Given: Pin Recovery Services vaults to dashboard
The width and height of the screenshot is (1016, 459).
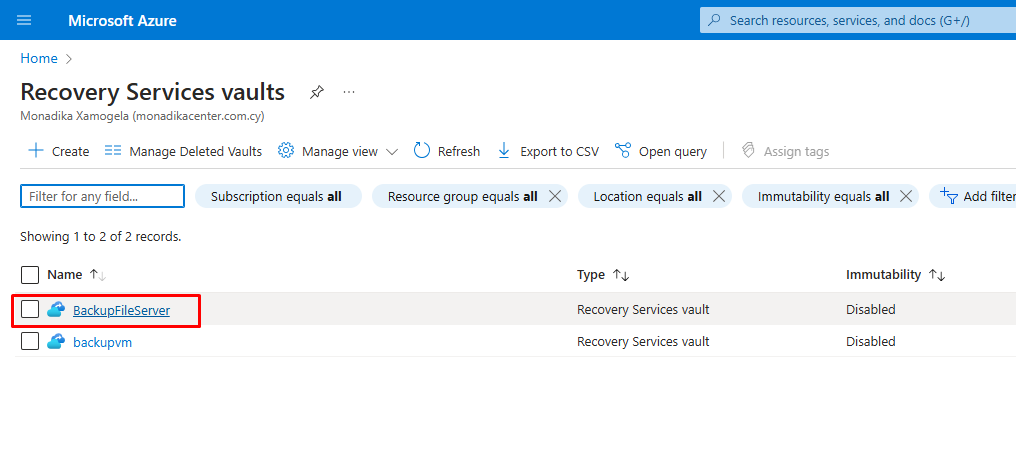Looking at the screenshot, I should point(316,92).
